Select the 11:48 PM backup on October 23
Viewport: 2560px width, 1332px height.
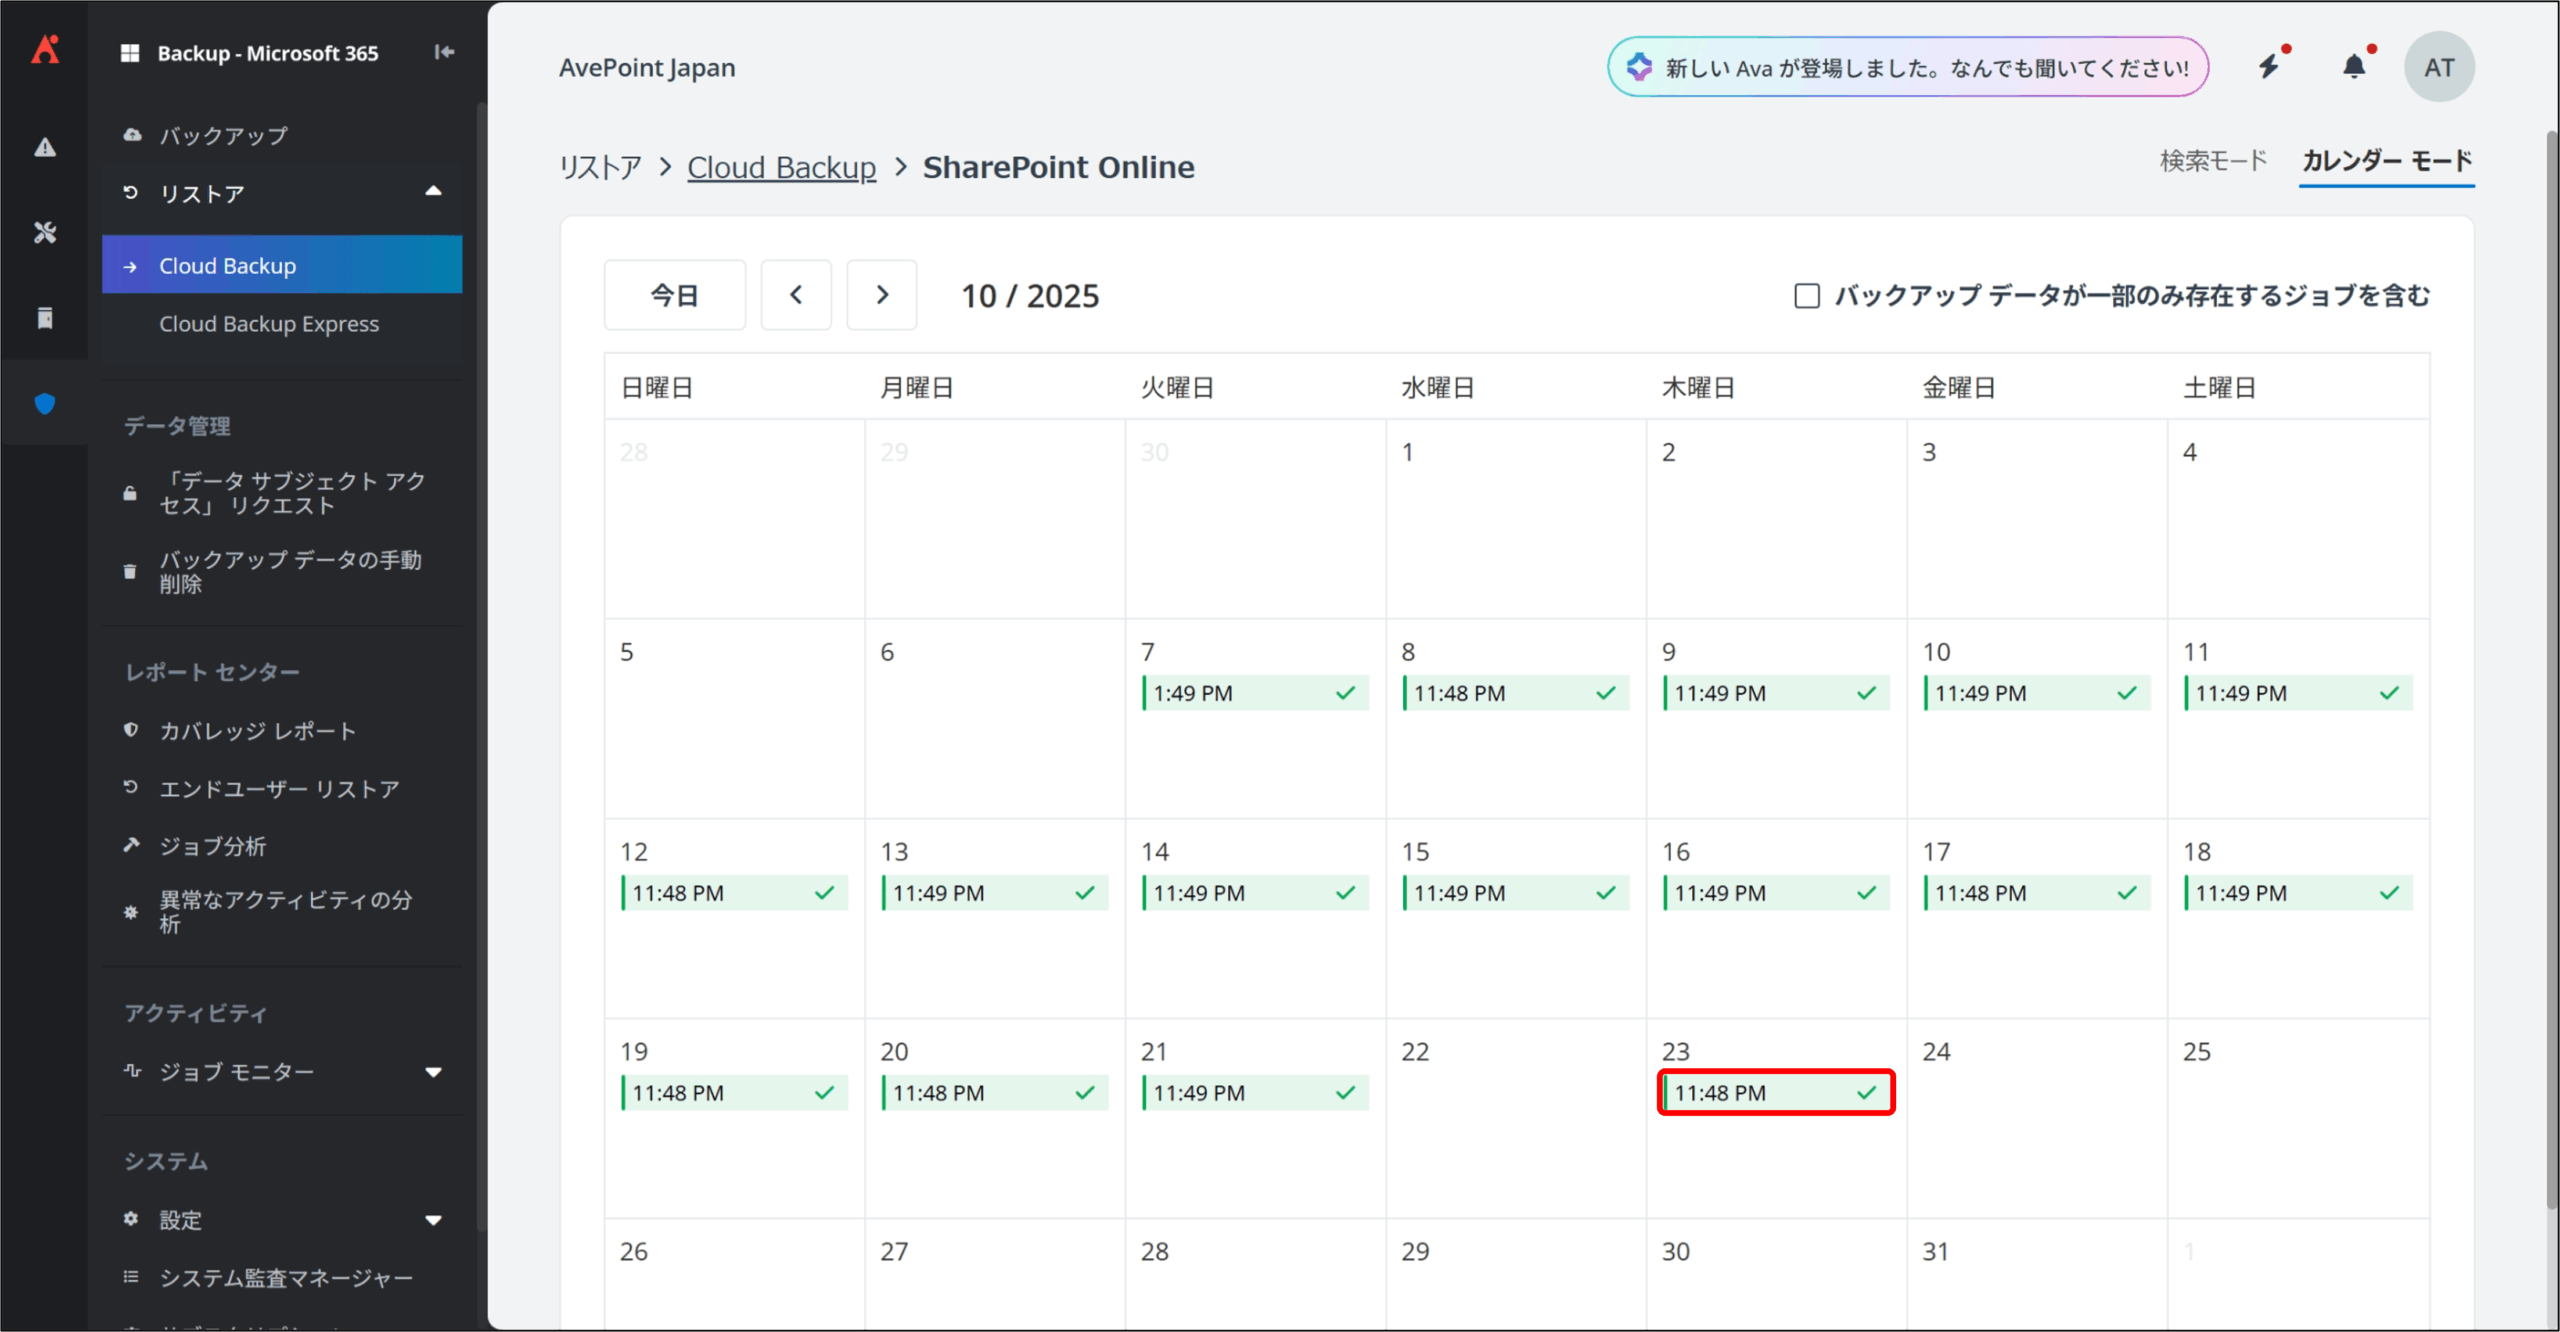1775,1093
